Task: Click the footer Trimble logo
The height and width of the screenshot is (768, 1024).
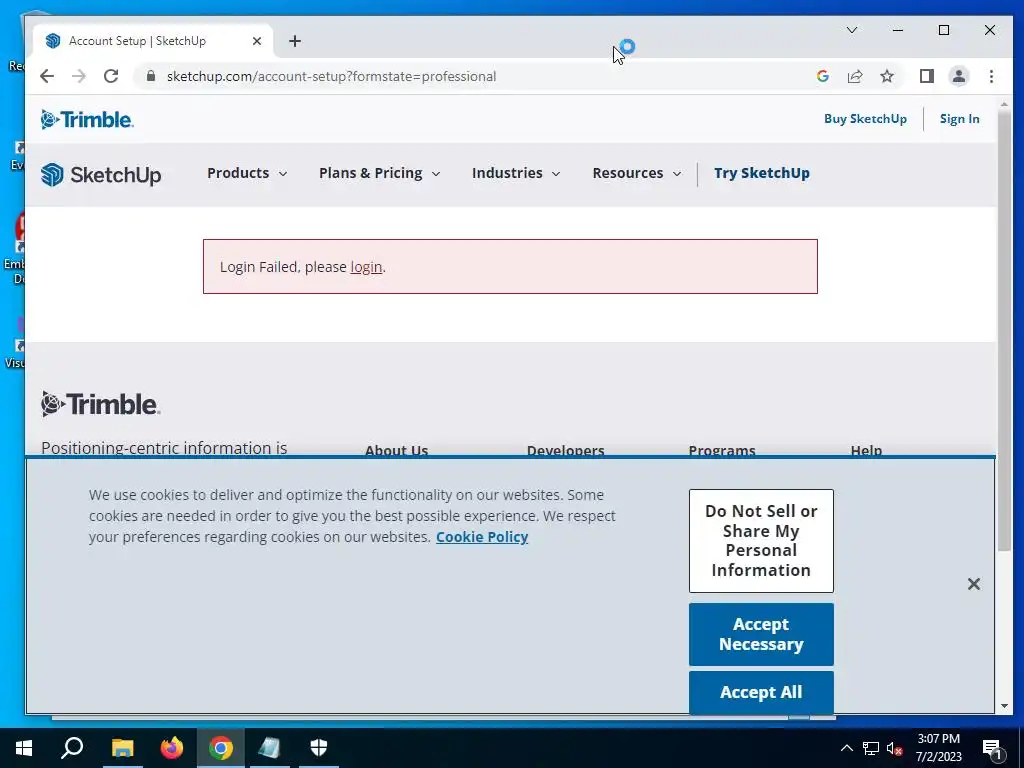Action: pyautogui.click(x=101, y=404)
